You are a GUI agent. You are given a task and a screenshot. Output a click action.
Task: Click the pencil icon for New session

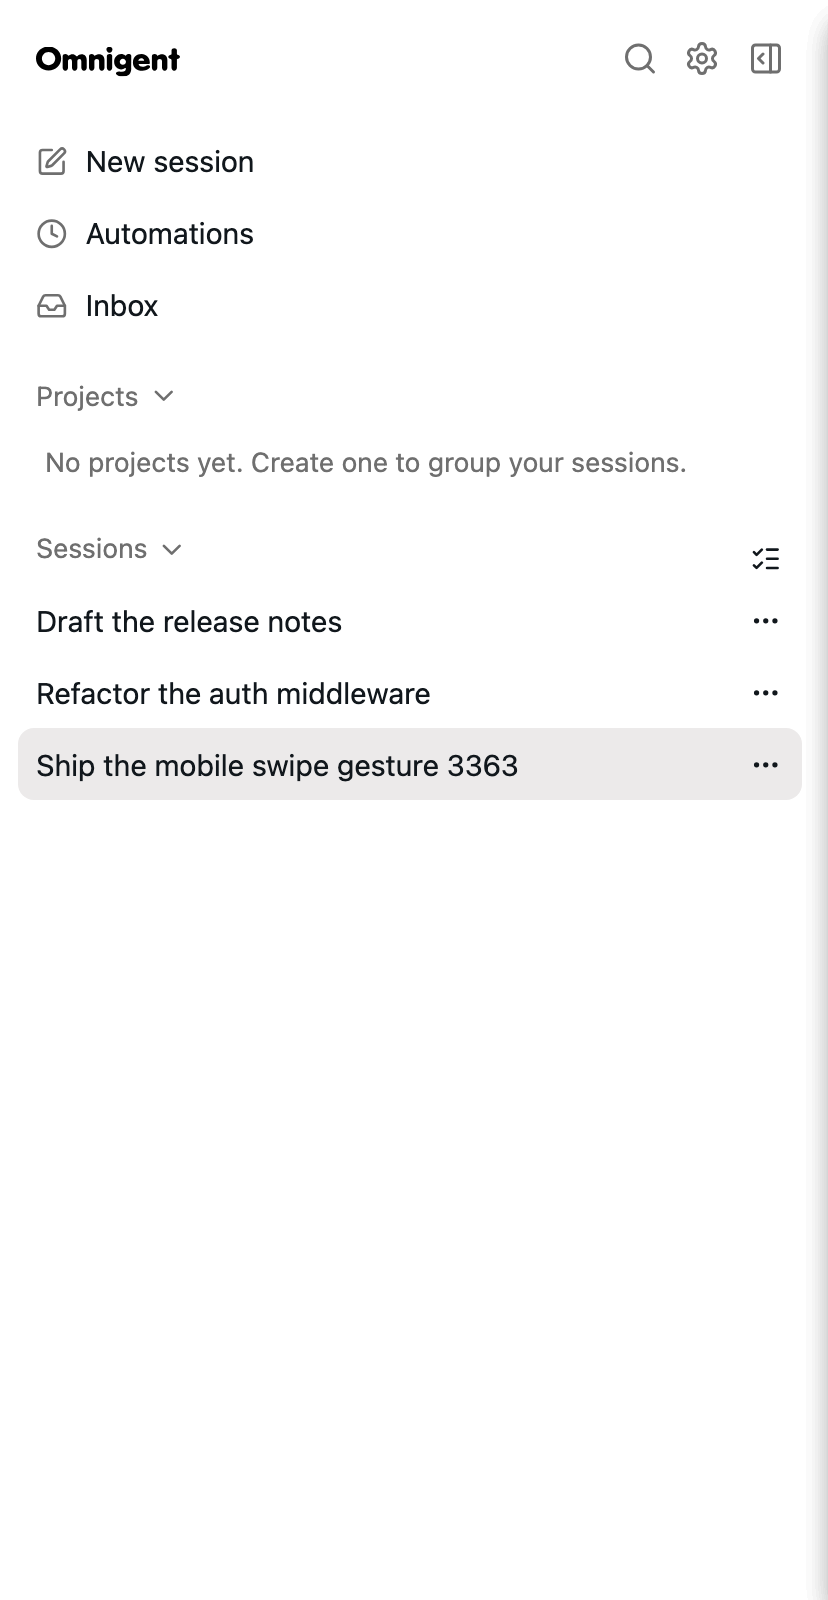[52, 161]
